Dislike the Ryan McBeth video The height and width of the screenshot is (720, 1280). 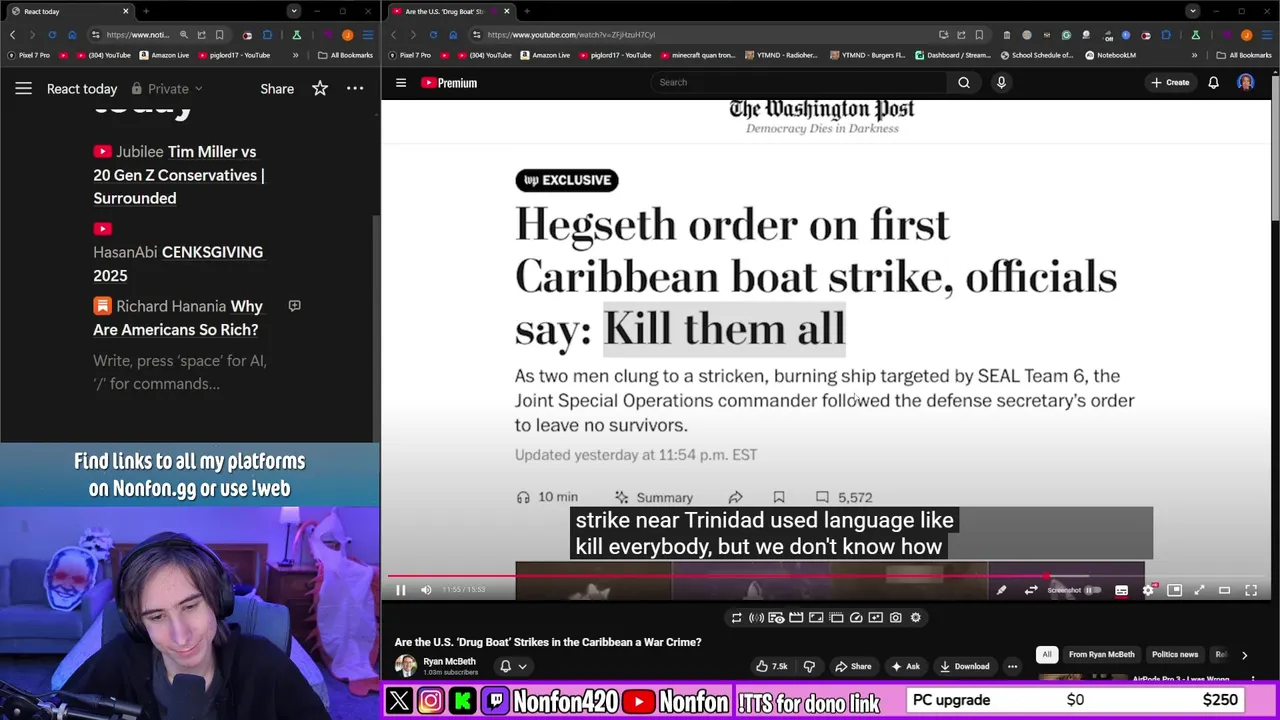(x=809, y=666)
